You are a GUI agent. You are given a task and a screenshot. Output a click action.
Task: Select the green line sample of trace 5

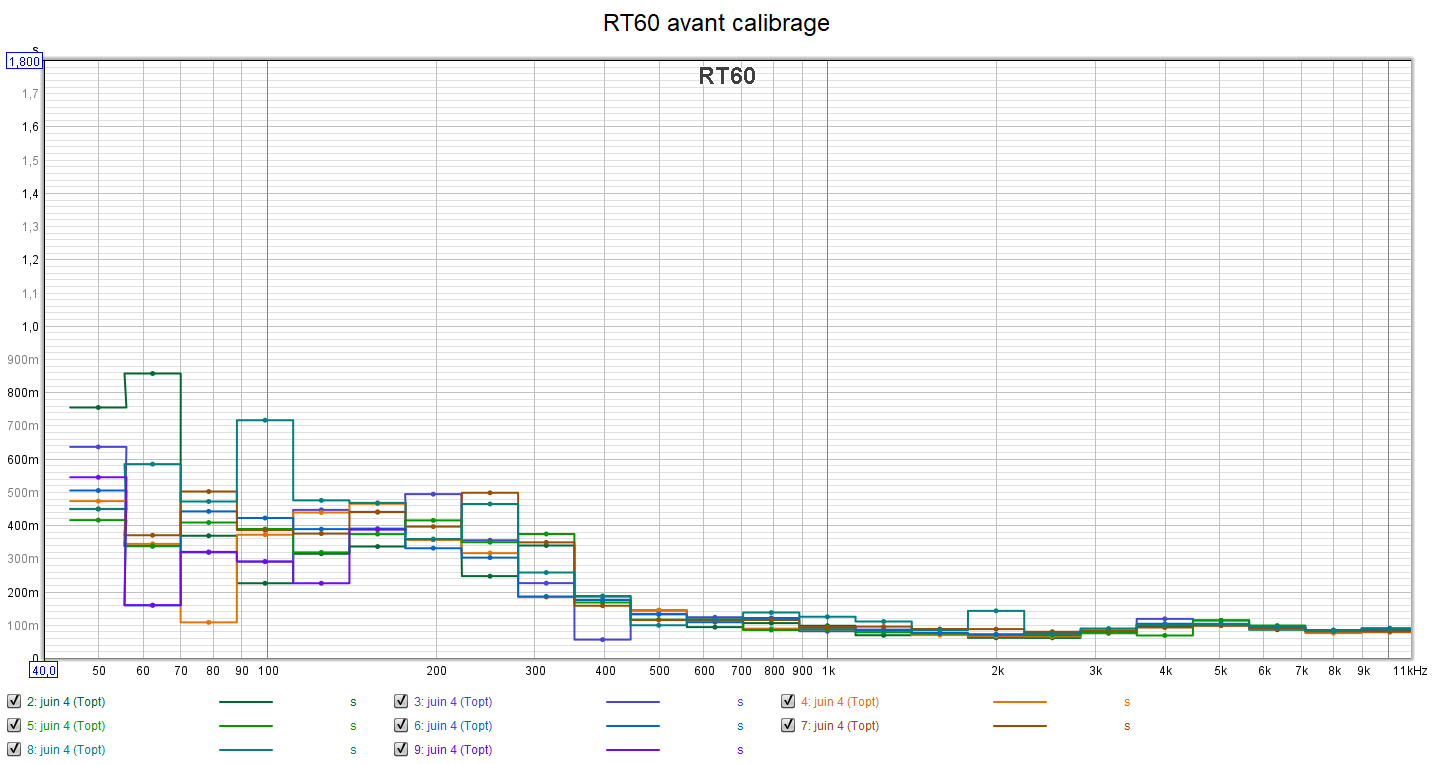245,726
